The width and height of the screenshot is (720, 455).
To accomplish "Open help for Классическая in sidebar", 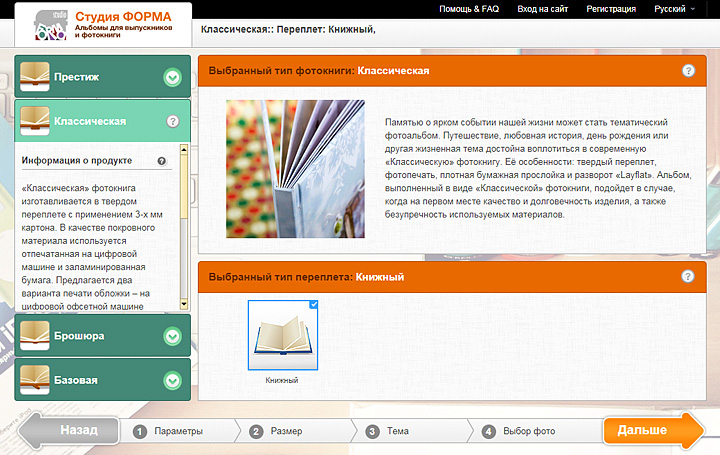I will 172,121.
